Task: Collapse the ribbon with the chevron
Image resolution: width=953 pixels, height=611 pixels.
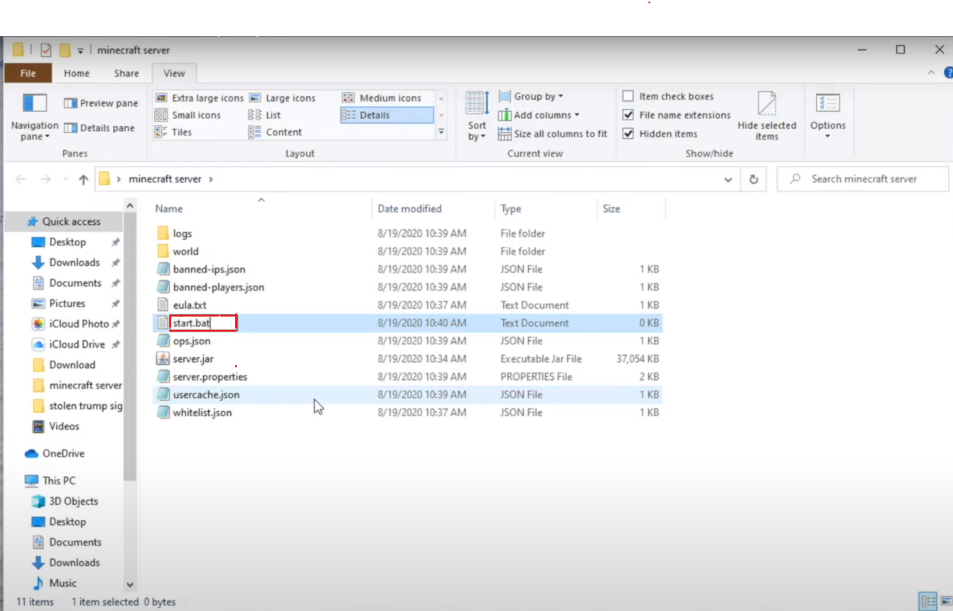Action: 931,72
